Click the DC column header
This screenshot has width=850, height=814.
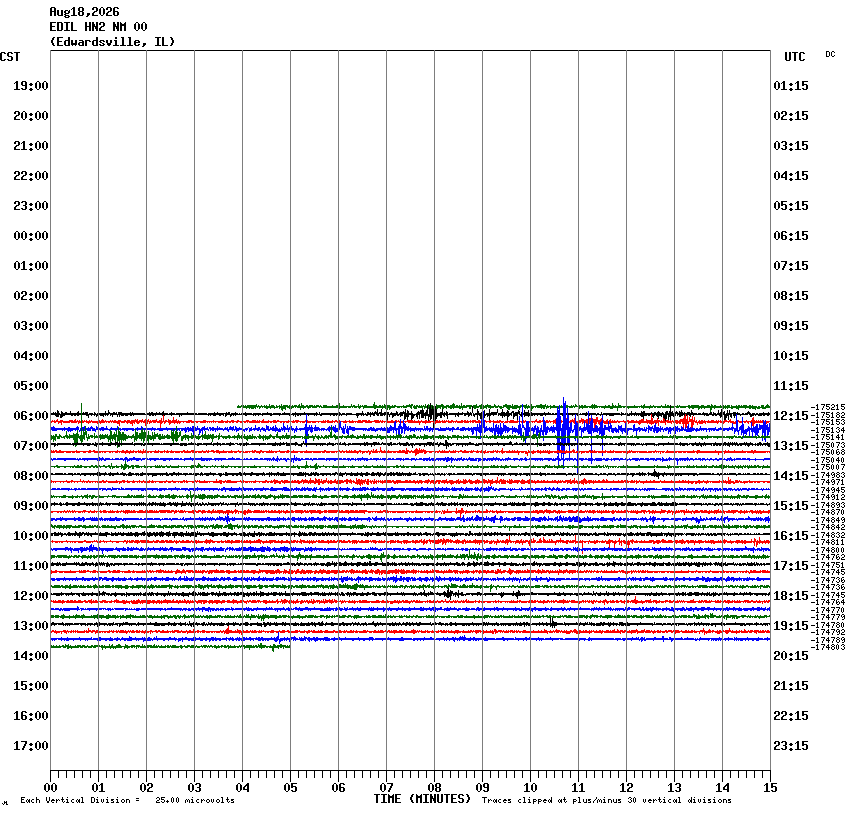830,54
